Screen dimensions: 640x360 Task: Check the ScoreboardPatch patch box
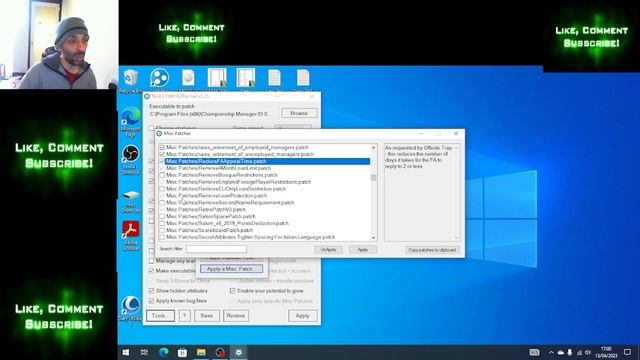[162, 230]
